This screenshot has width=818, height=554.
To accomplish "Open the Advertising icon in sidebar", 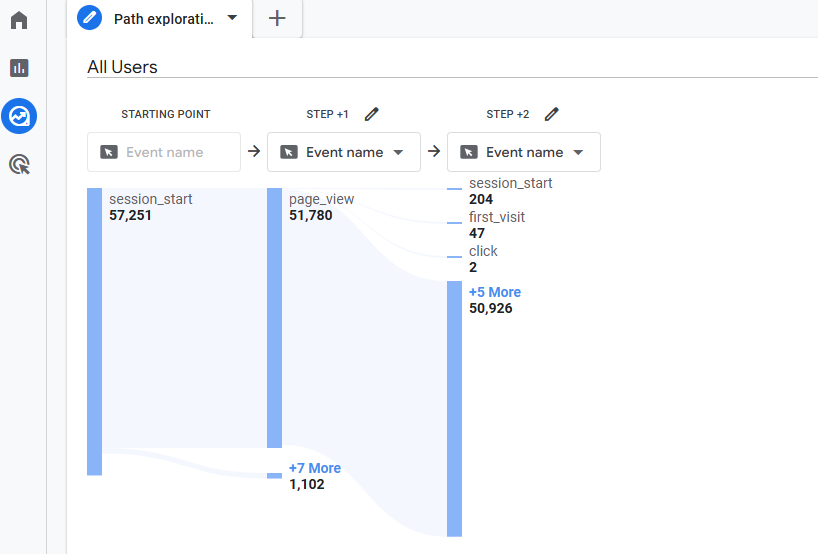I will [x=19, y=164].
